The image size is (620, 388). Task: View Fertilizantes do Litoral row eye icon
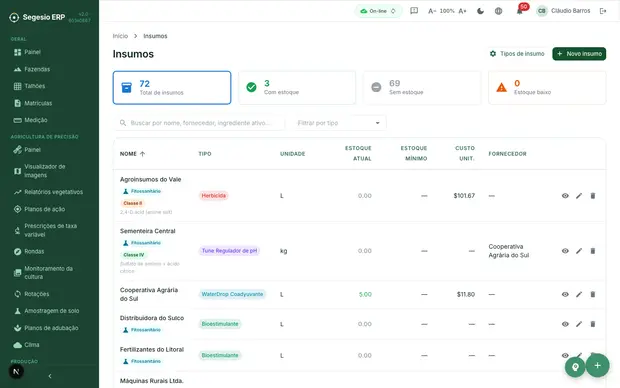pos(565,355)
